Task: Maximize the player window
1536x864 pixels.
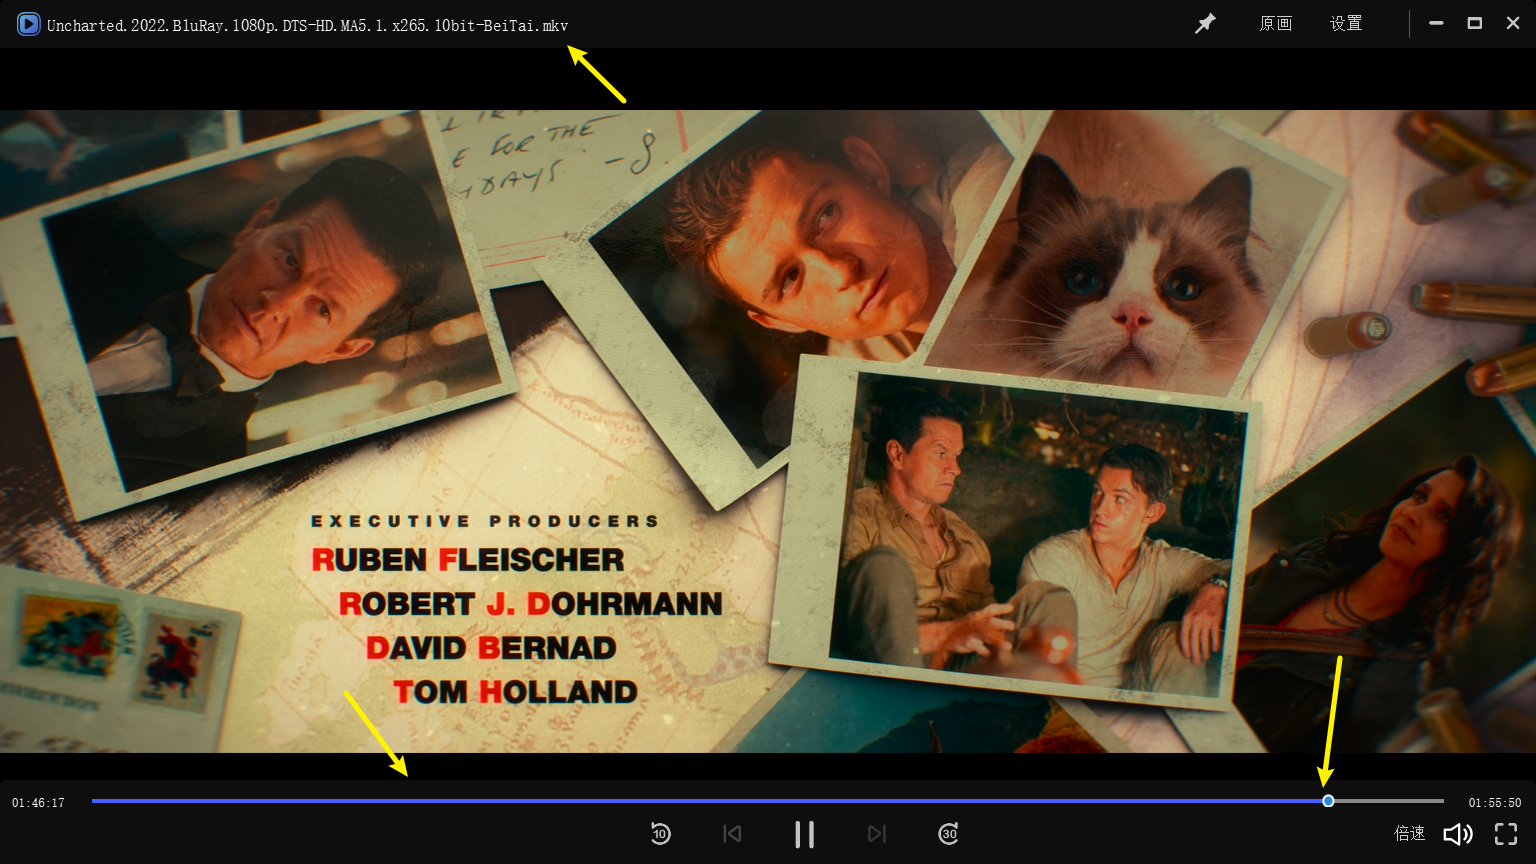Action: click(1474, 23)
